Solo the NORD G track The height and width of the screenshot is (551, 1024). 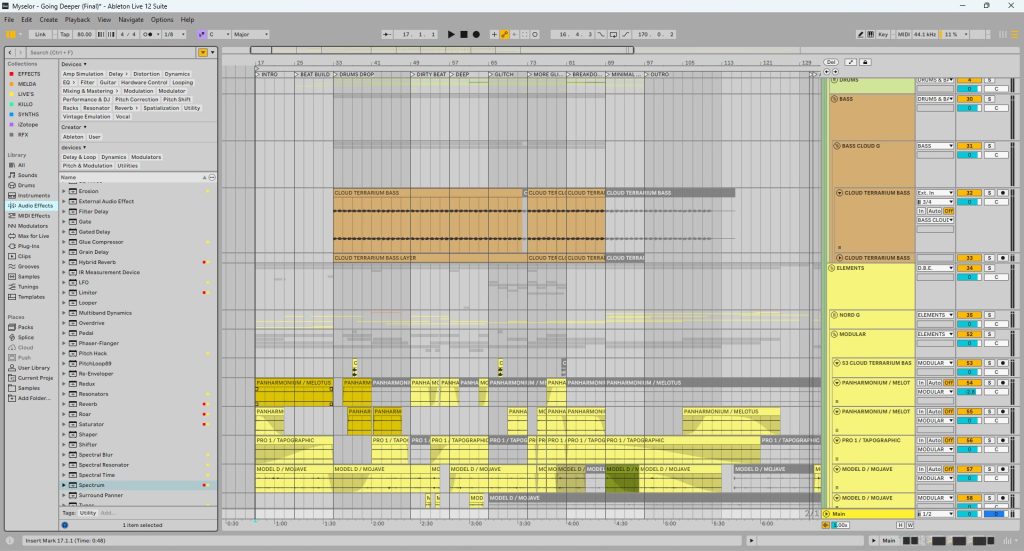[989, 315]
